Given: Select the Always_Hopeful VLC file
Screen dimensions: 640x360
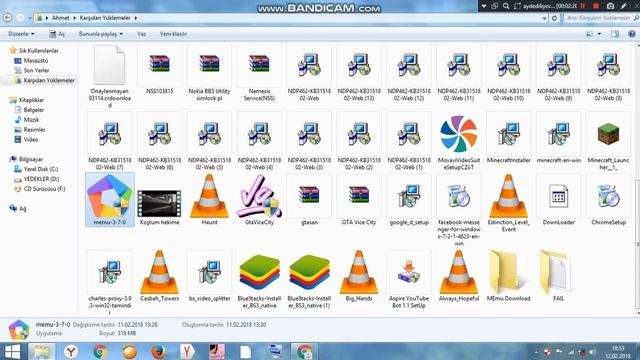Looking at the screenshot, I should click(459, 276).
